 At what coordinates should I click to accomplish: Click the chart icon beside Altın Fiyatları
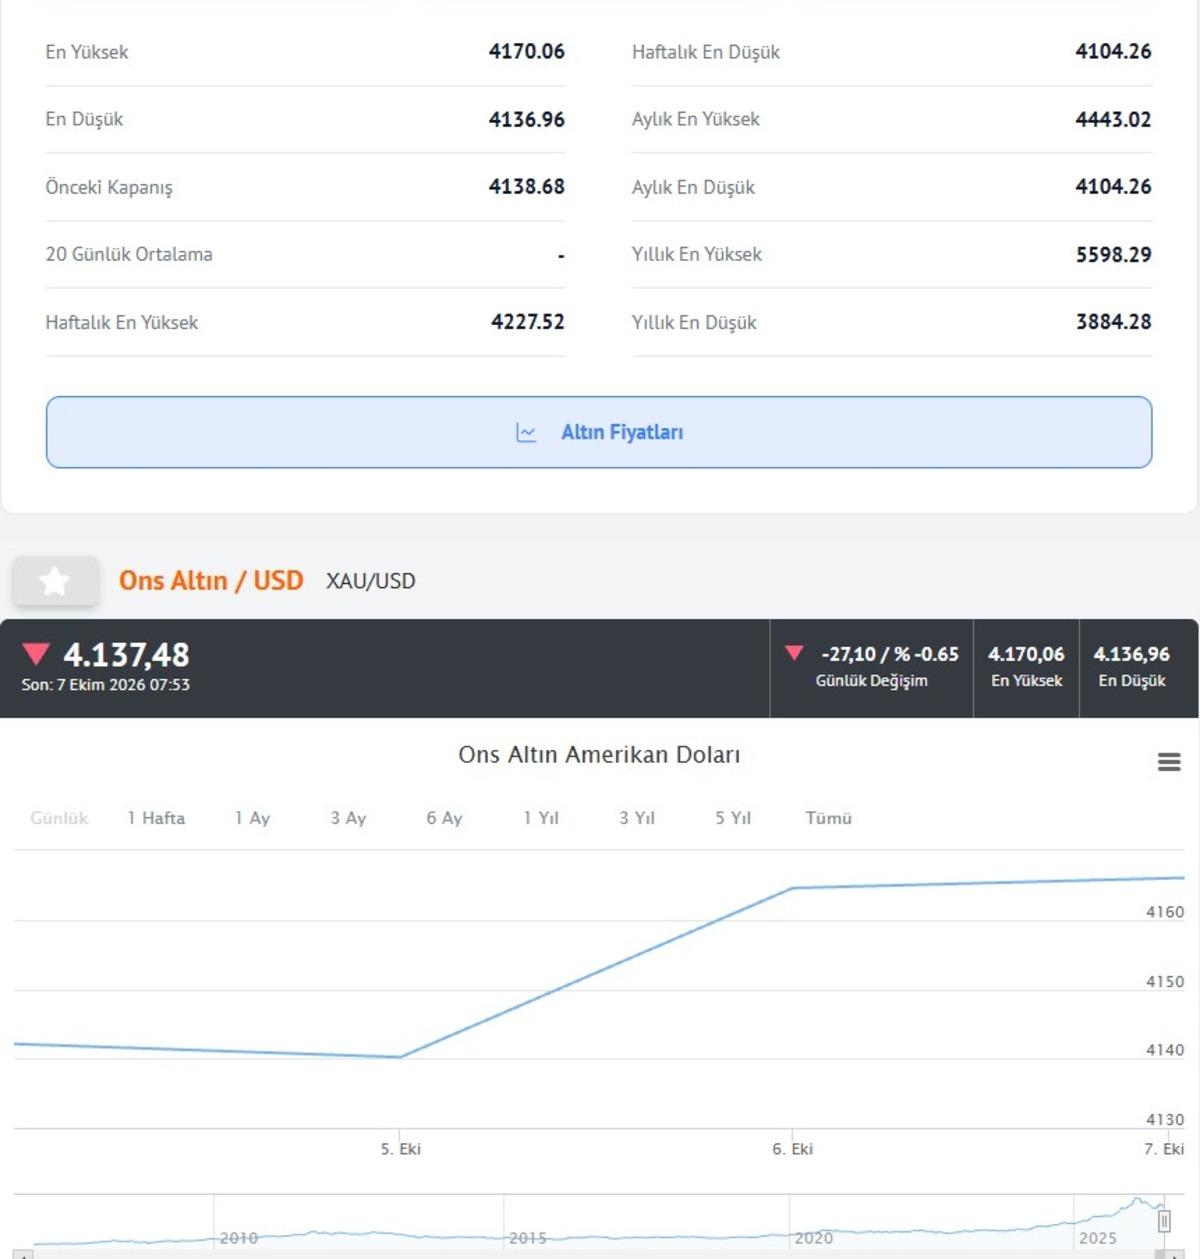click(x=526, y=432)
